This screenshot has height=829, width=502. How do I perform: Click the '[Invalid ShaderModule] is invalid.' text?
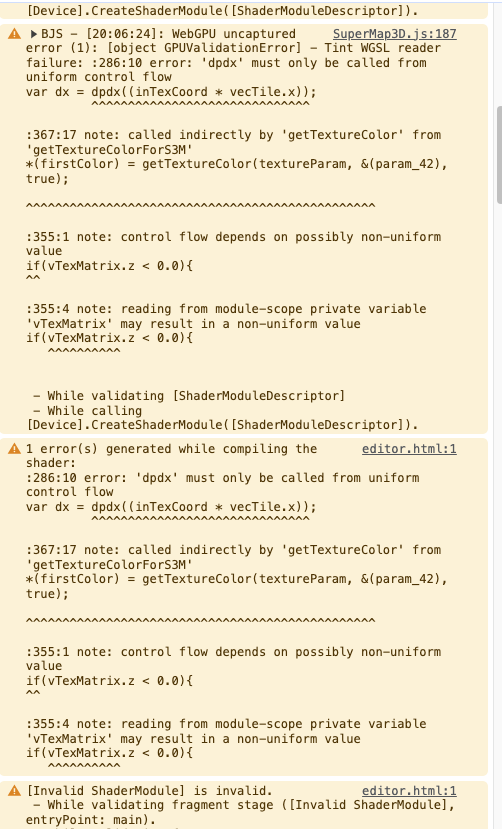point(149,791)
